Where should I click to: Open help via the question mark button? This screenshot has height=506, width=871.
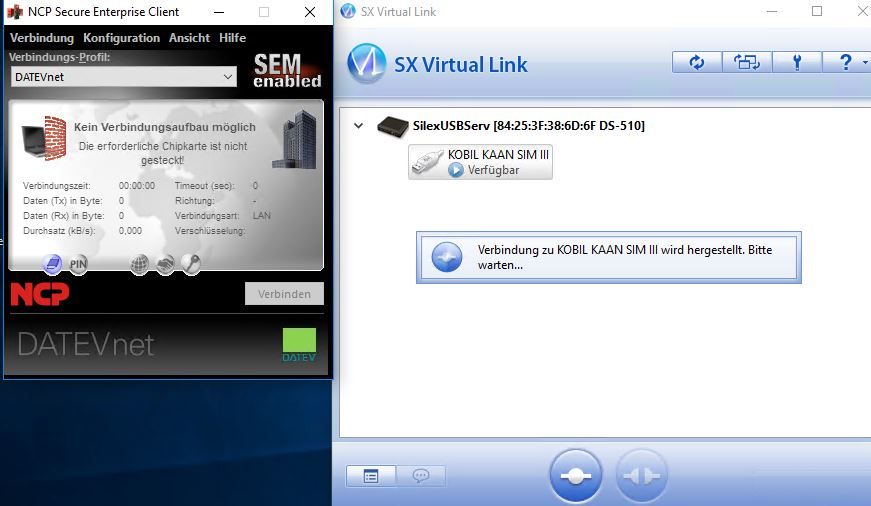[x=845, y=62]
